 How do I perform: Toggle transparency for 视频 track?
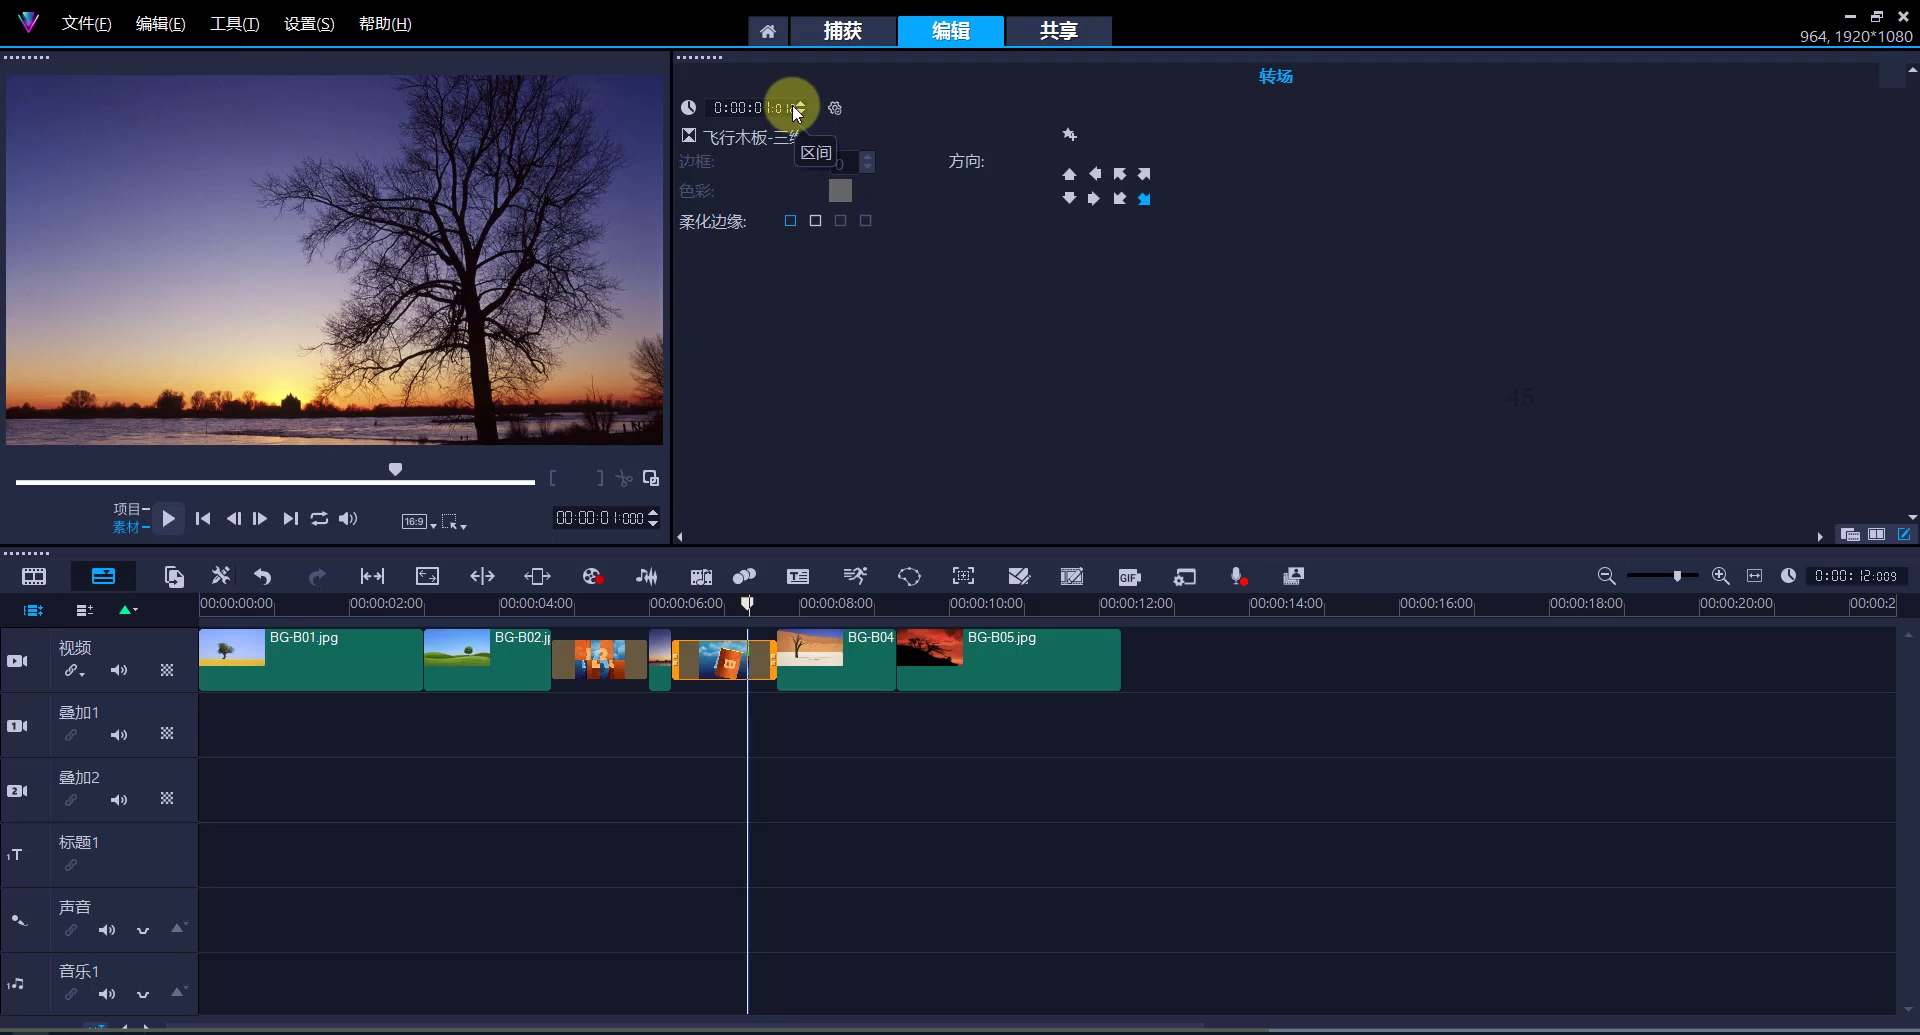(x=167, y=670)
